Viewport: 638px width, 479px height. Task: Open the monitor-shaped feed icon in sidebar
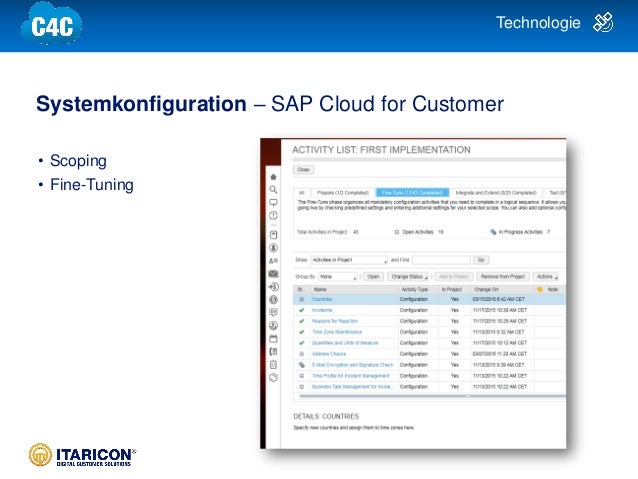pyautogui.click(x=273, y=203)
